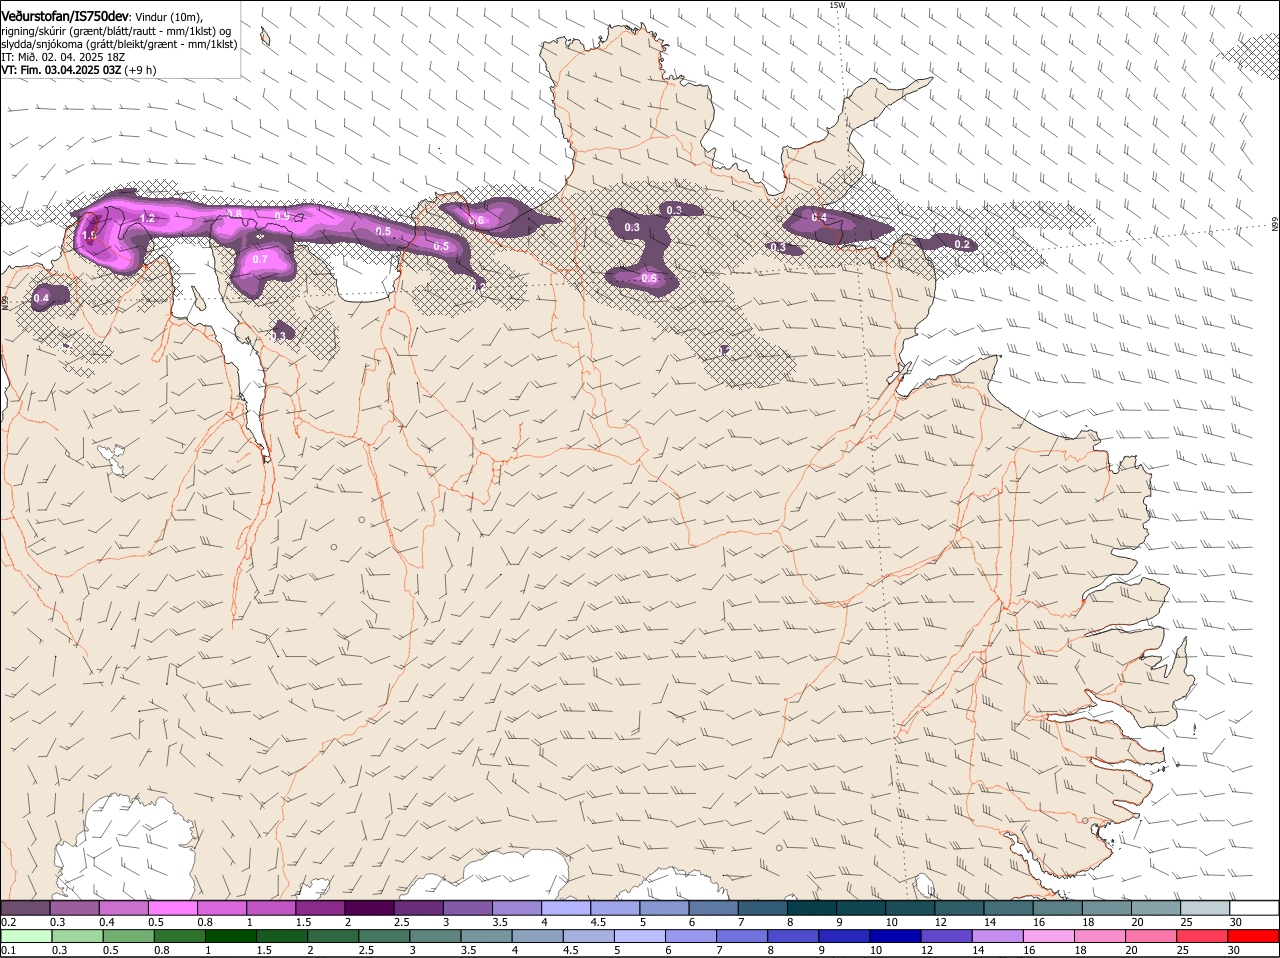Screen dimensions: 1280x958
Task: Select the 25–30 red rain legend swatch
Action: click(x=1204, y=936)
